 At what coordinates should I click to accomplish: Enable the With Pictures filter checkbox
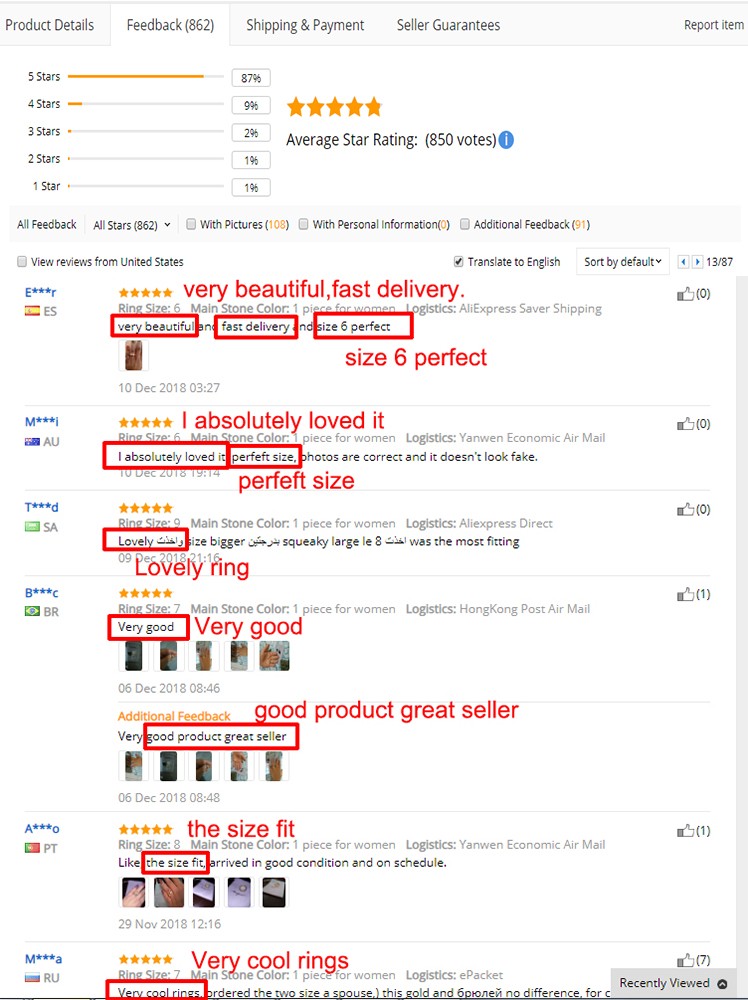point(191,224)
